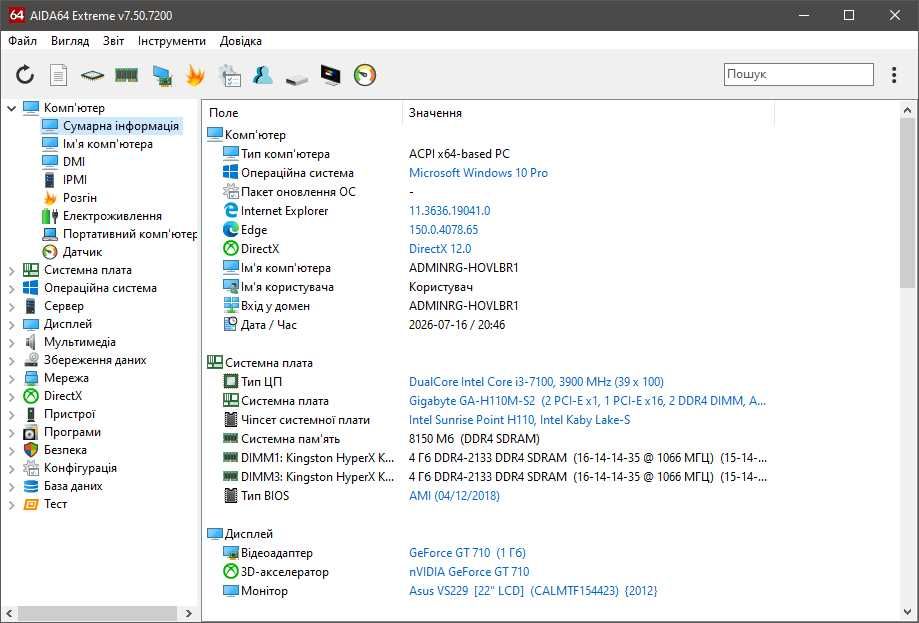Screen dimensions: 919x623
Task: Select the База даних tree item
Action: click(x=73, y=486)
